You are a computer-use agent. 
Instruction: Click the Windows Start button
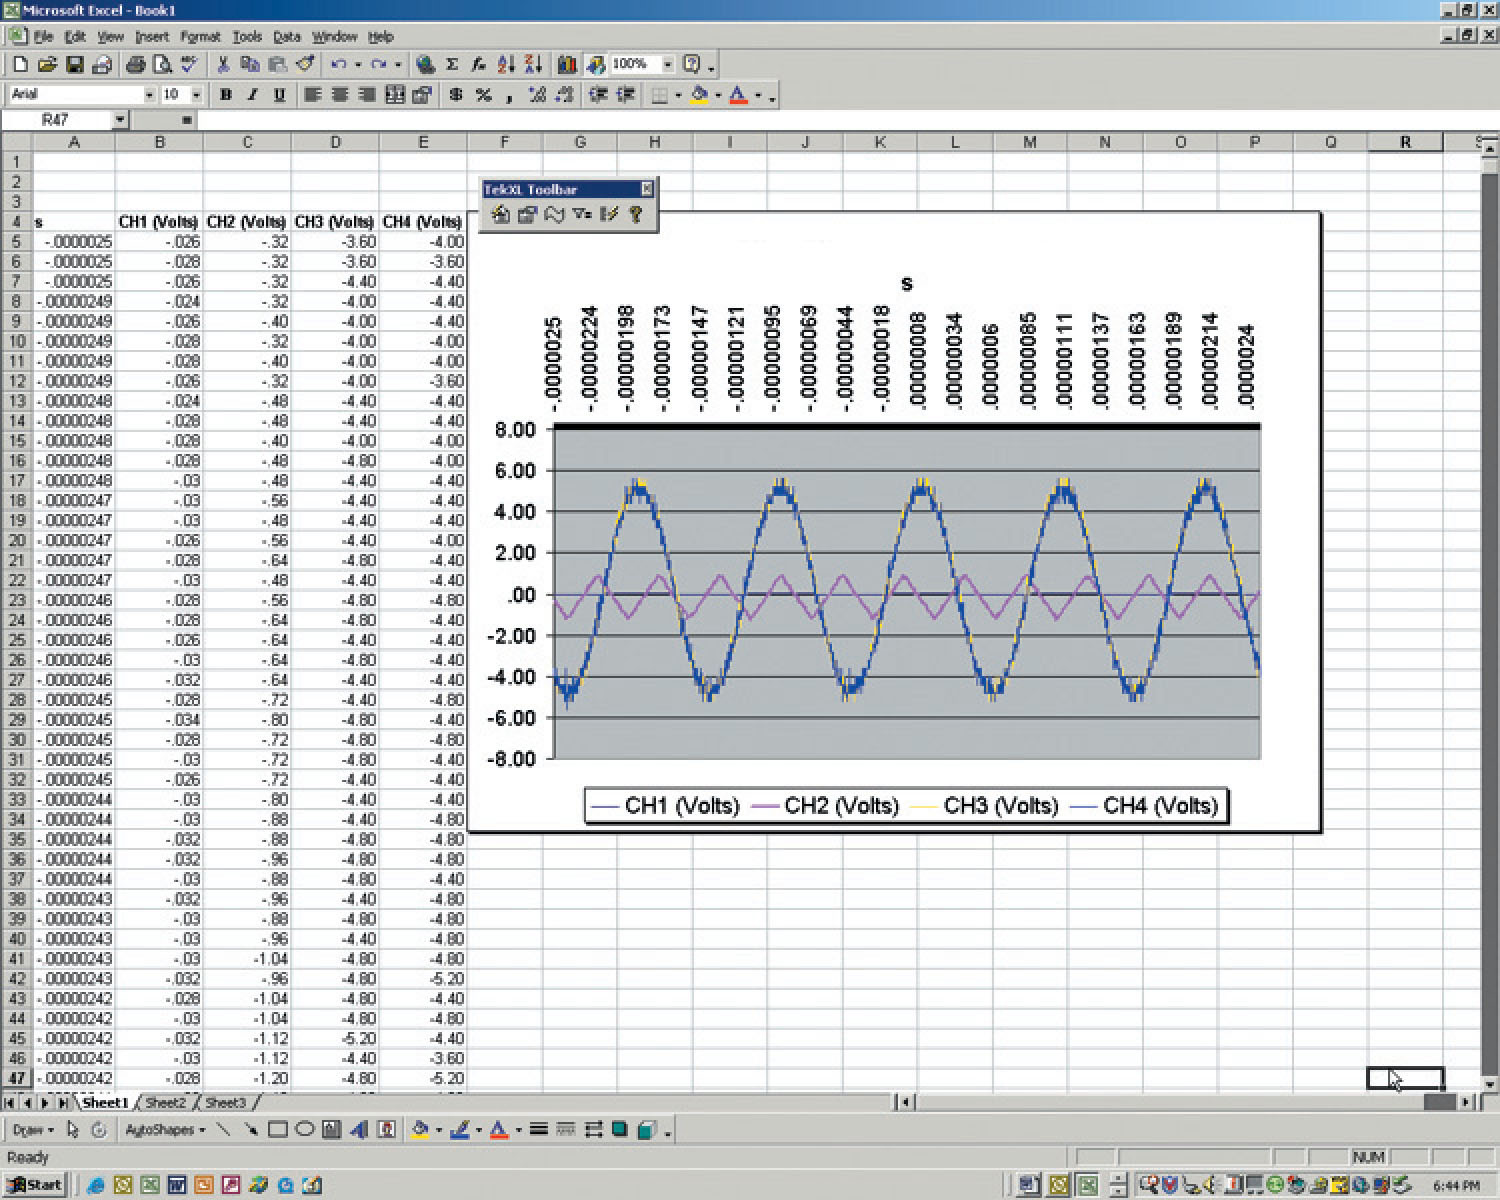click(x=36, y=1185)
